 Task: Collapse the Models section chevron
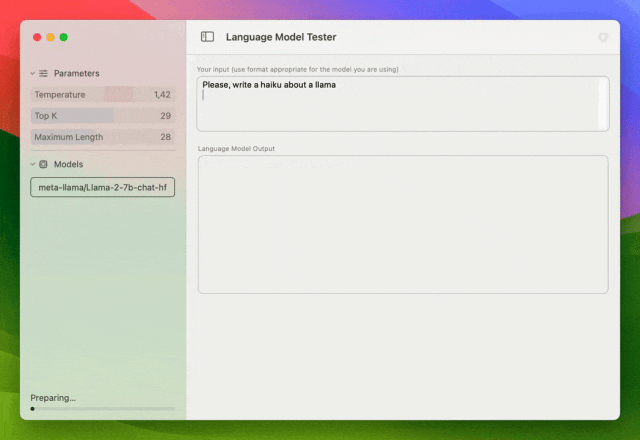(33, 164)
